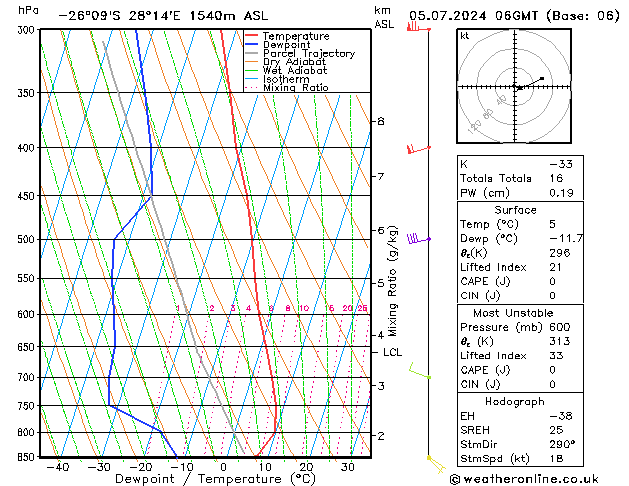This screenshot has height=486, width=629.
Task: Click the date 05.07.2024 06GMT header
Action: [474, 16]
